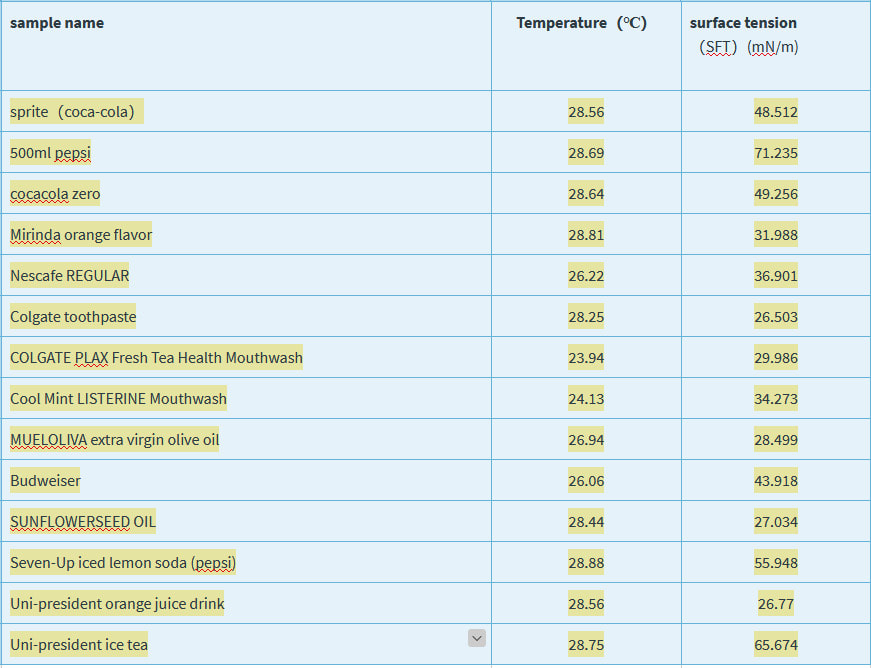Viewport: 871px width, 668px height.
Task: Select temperature value 26.22
Action: pos(585,275)
